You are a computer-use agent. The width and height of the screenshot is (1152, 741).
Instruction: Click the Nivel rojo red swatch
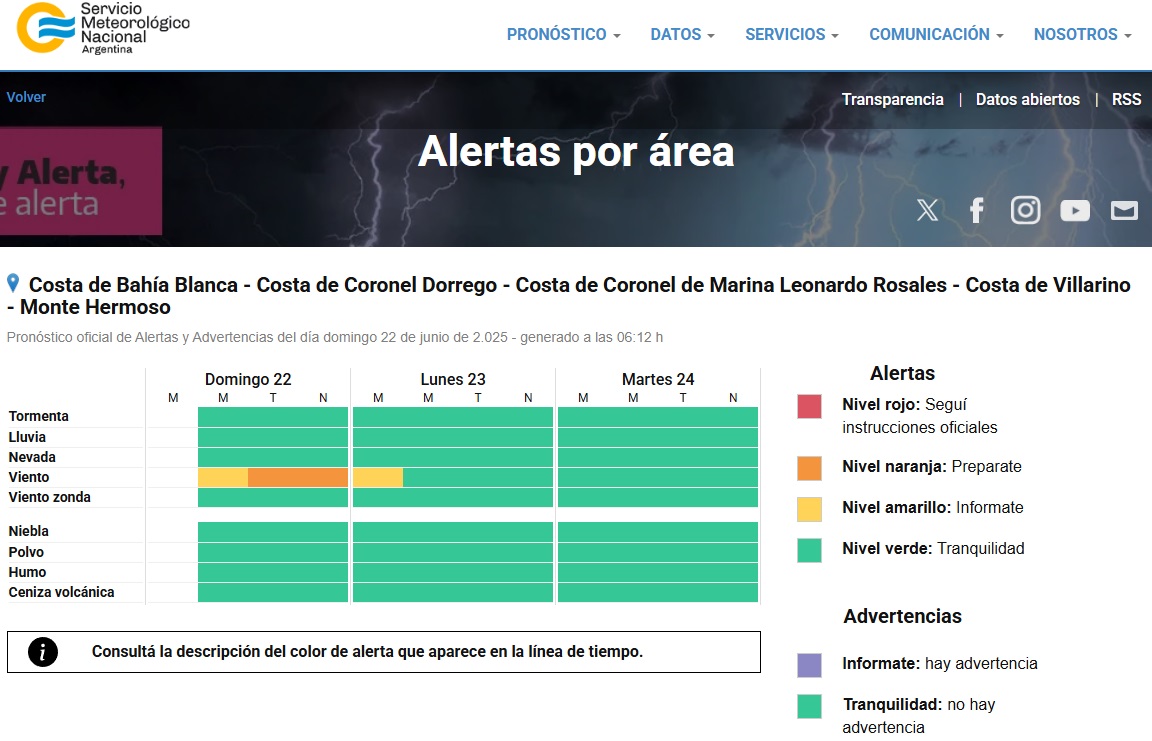tap(810, 406)
